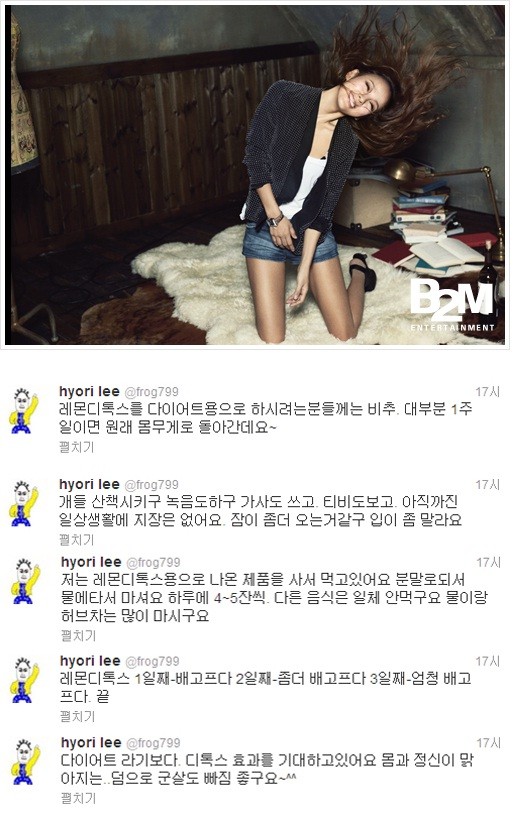The image size is (519, 816).
Task: Expand the 1일째 tweet with 펼치기
Action: point(77,716)
